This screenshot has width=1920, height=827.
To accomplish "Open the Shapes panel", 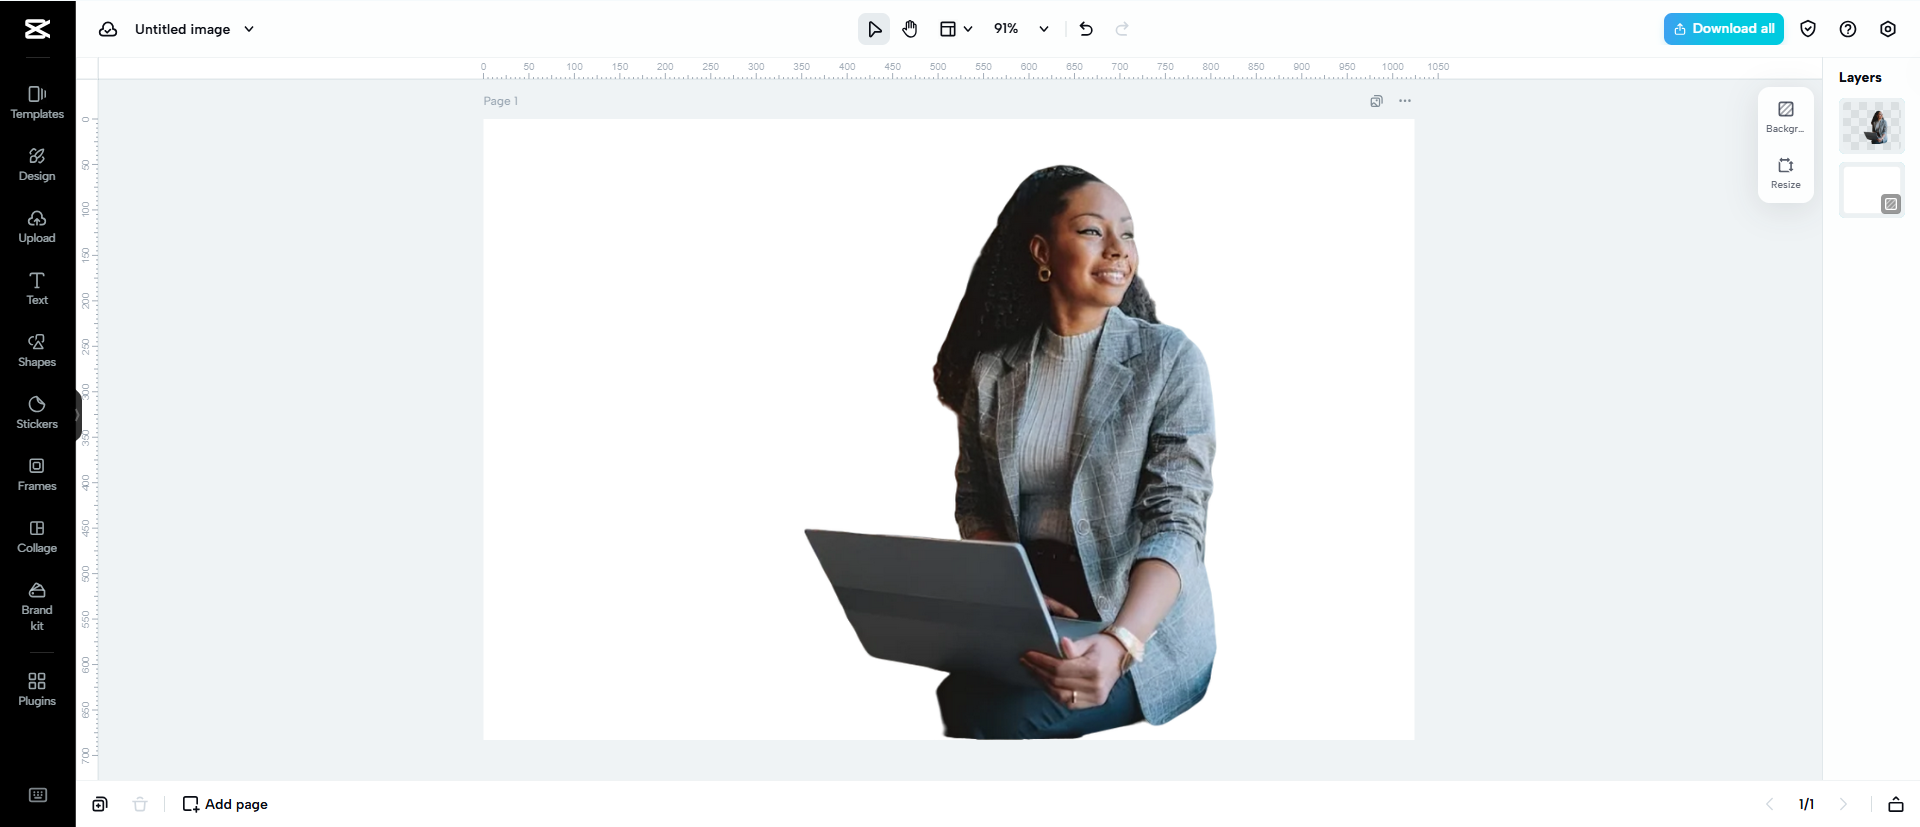I will click(37, 350).
